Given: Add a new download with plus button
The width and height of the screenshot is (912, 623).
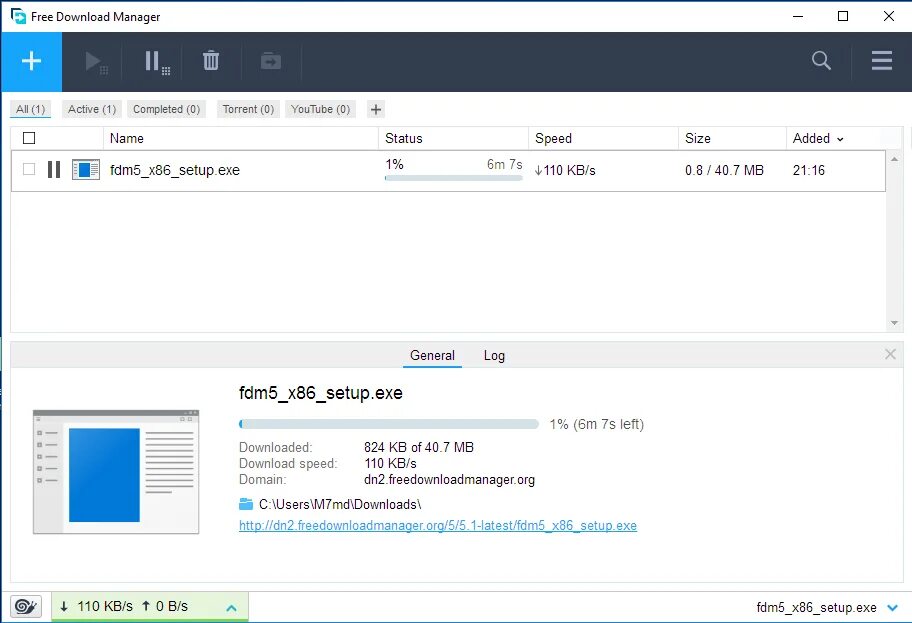Looking at the screenshot, I should [31, 61].
